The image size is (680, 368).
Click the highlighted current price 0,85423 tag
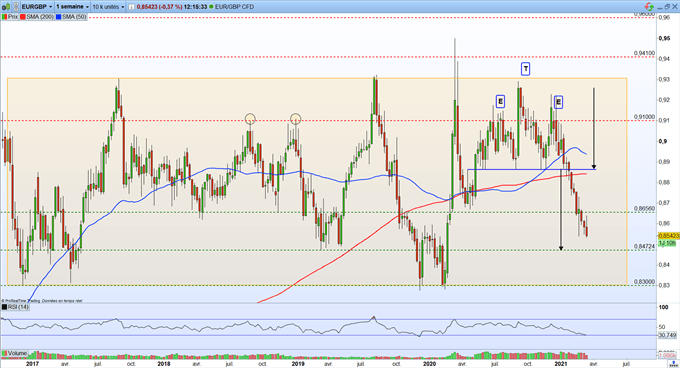pos(669,236)
